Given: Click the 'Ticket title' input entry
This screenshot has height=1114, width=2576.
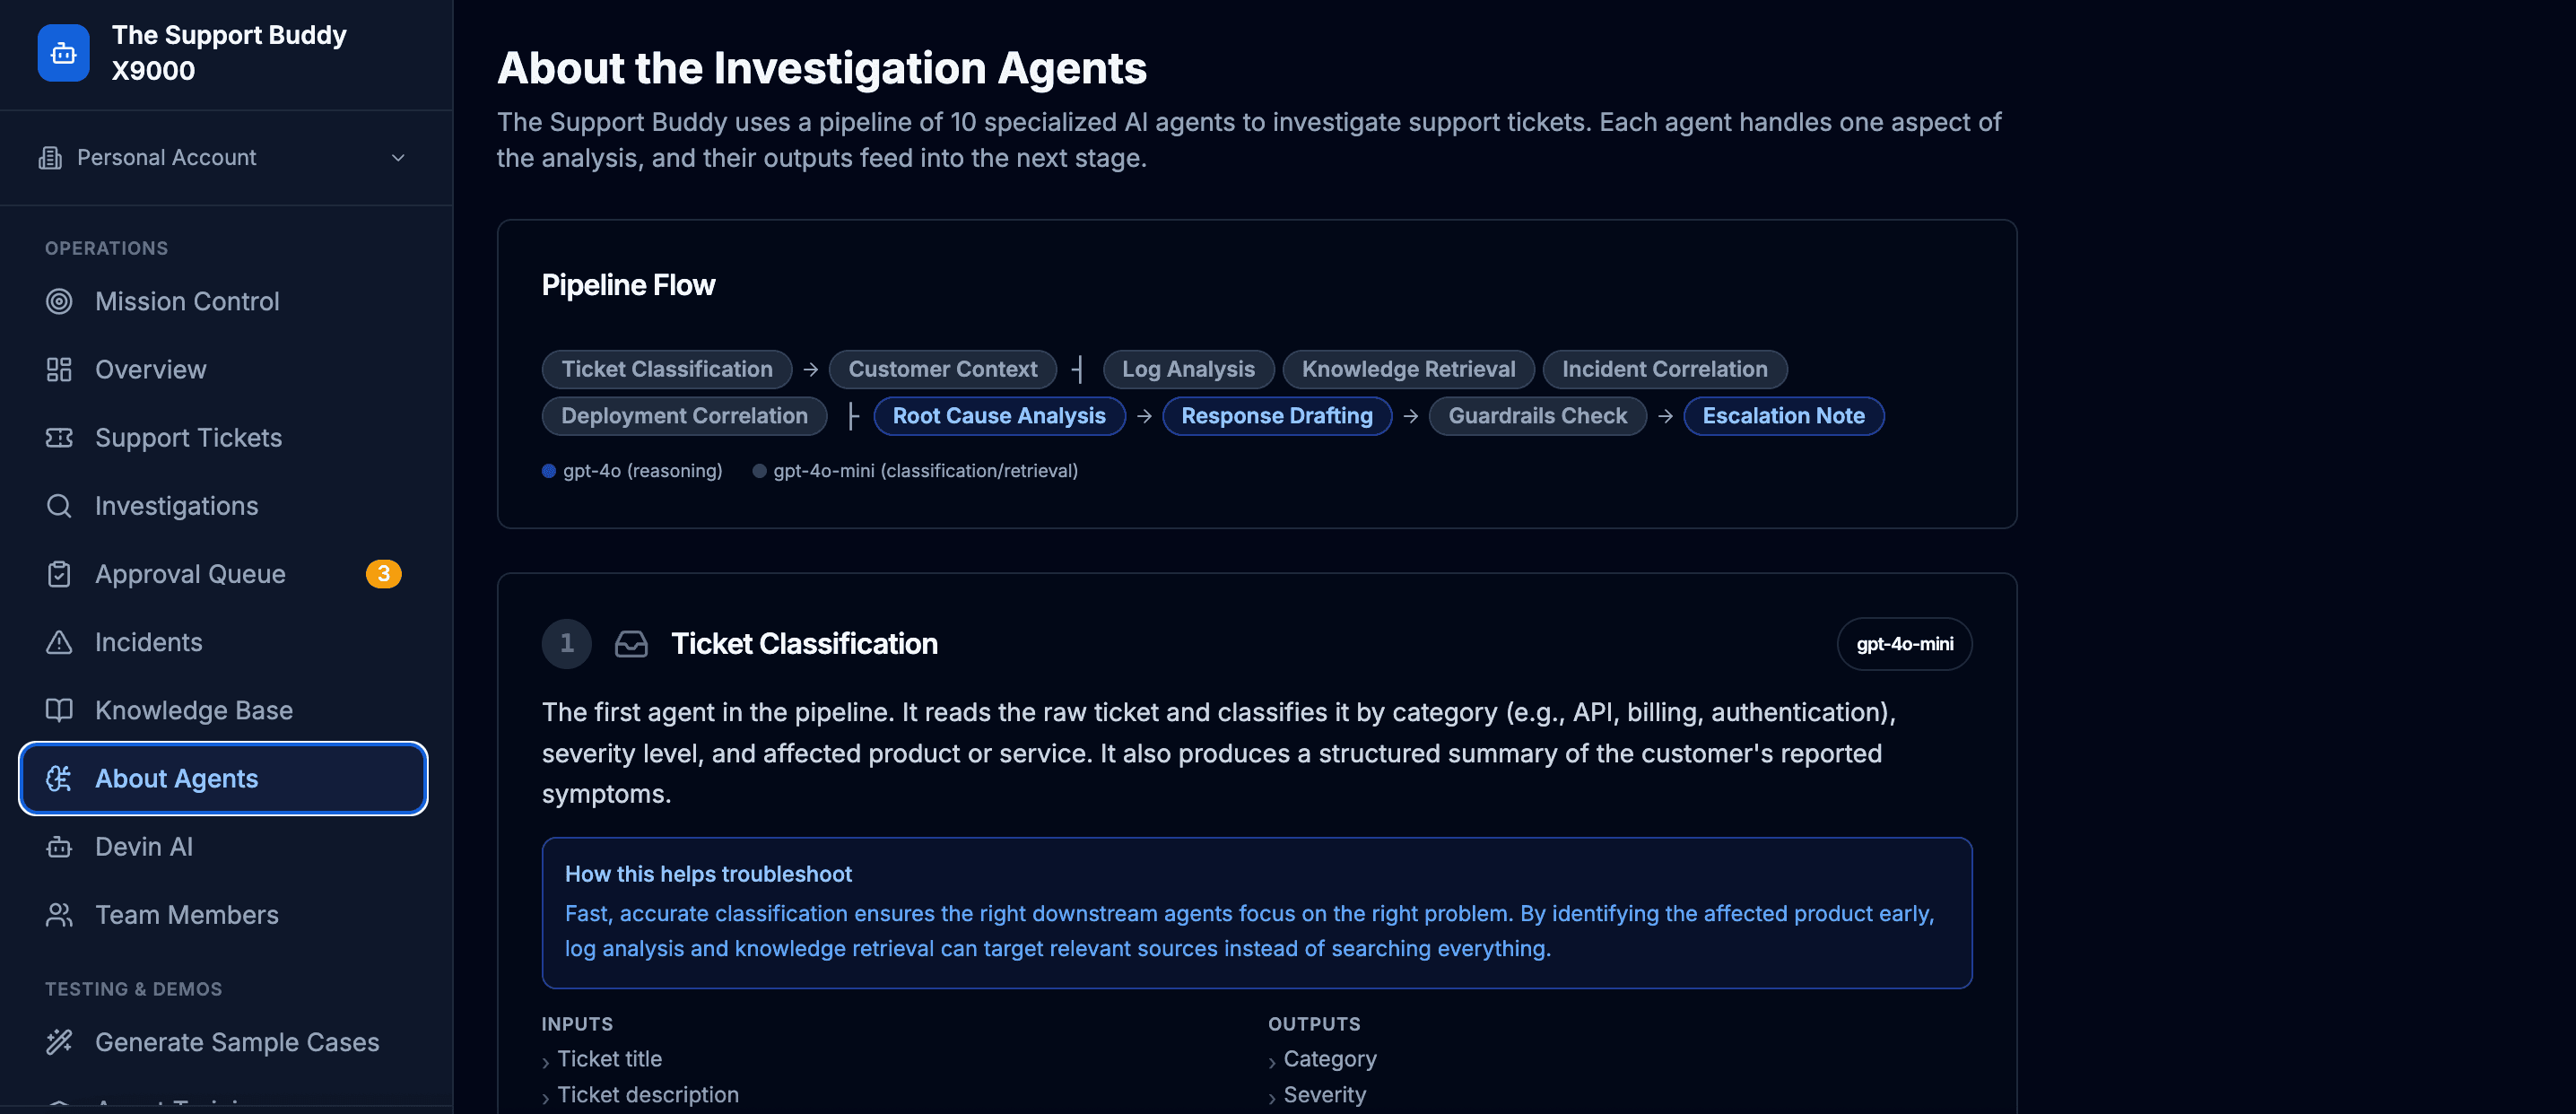Looking at the screenshot, I should click(610, 1059).
